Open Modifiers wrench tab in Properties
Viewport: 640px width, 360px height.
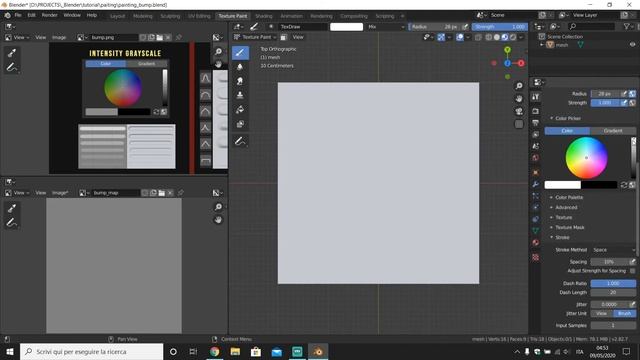[x=536, y=184]
